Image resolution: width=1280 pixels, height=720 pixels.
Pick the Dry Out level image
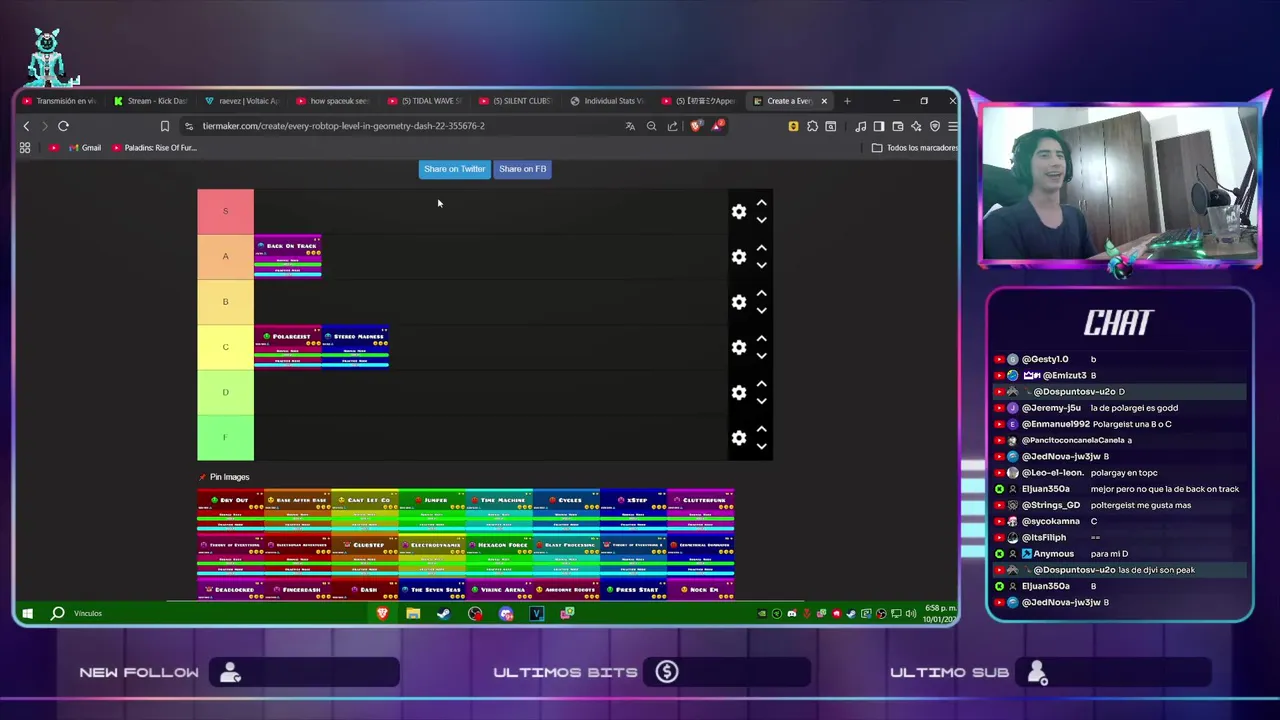(230, 510)
